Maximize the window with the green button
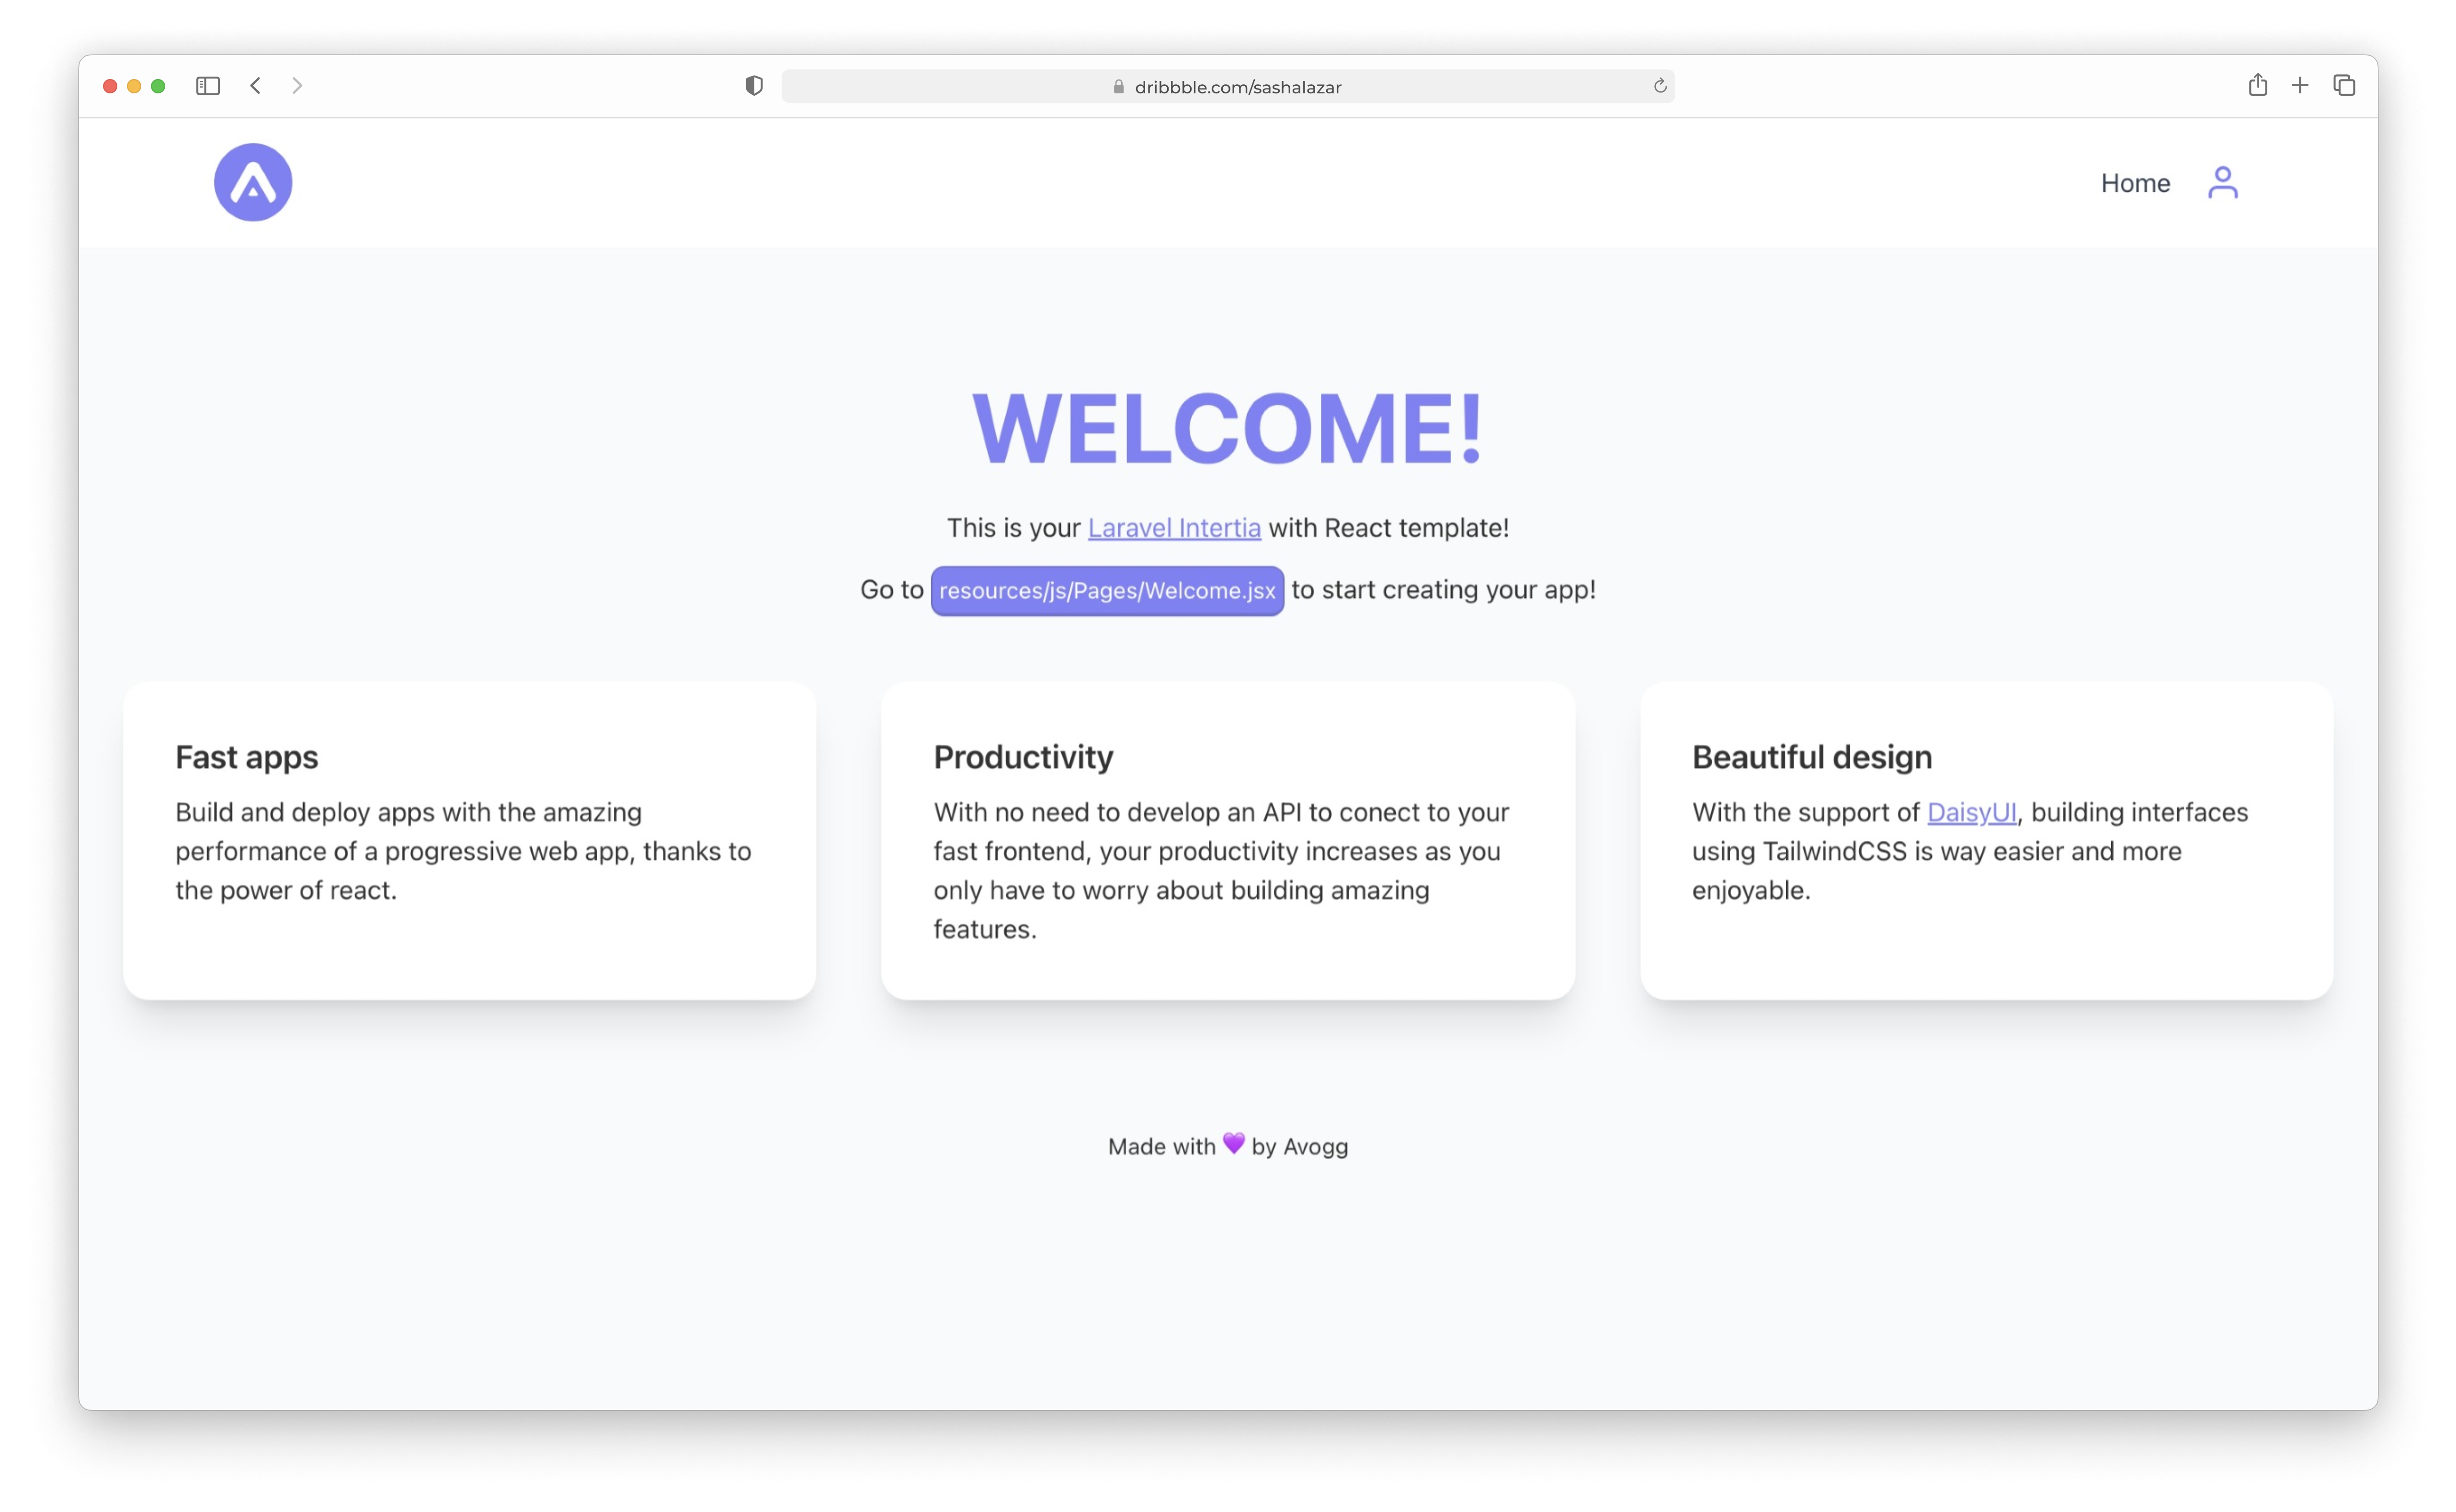Image resolution: width=2456 pixels, height=1512 pixels. point(158,86)
